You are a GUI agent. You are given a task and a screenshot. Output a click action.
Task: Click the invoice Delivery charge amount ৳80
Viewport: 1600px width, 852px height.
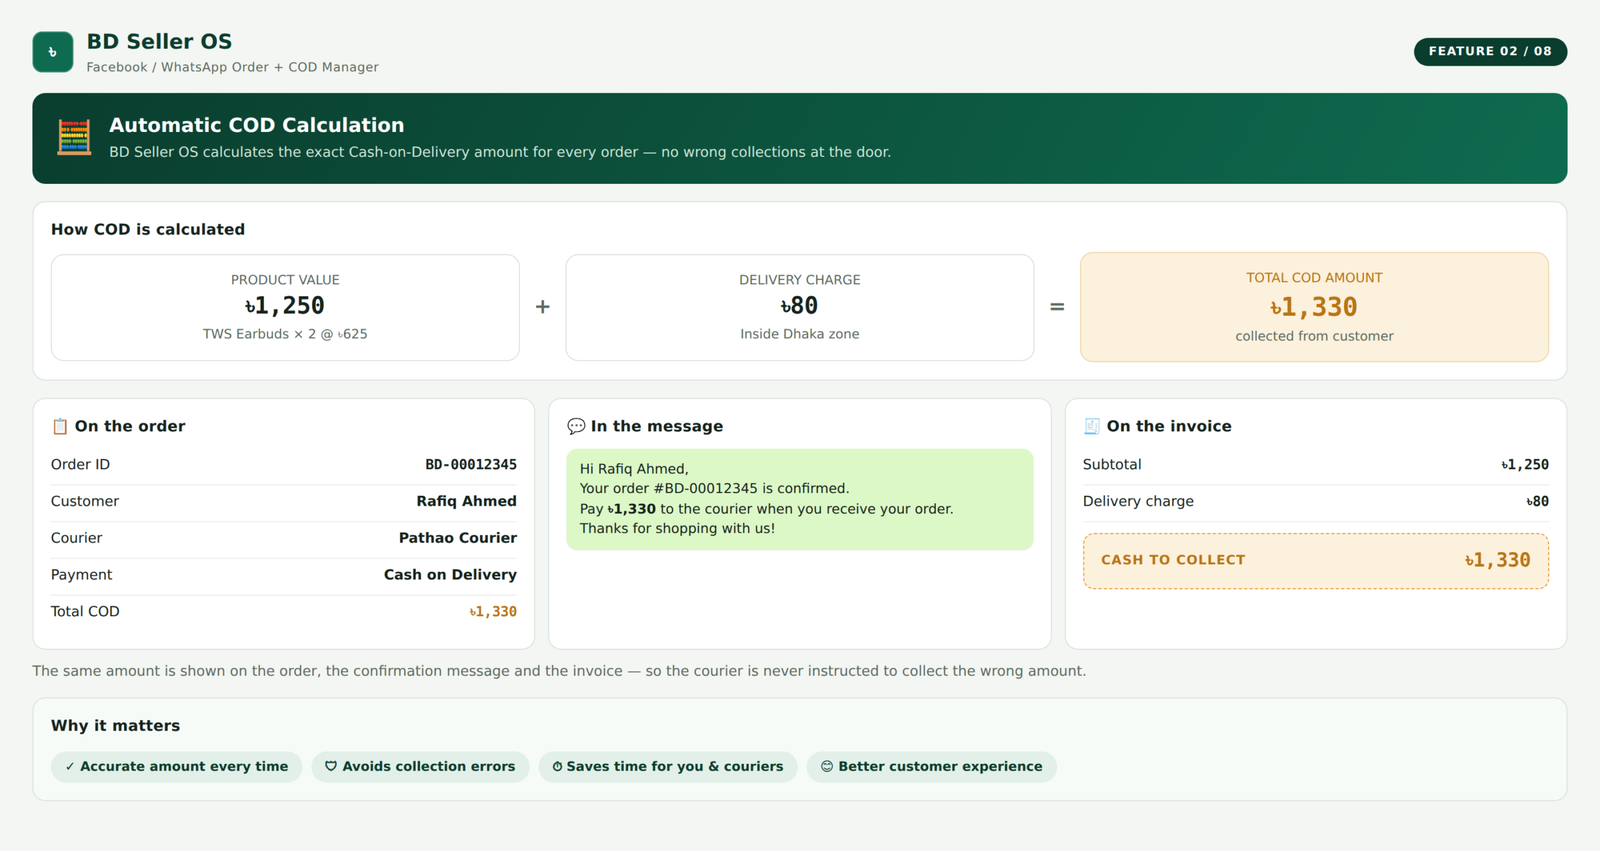pos(1538,502)
